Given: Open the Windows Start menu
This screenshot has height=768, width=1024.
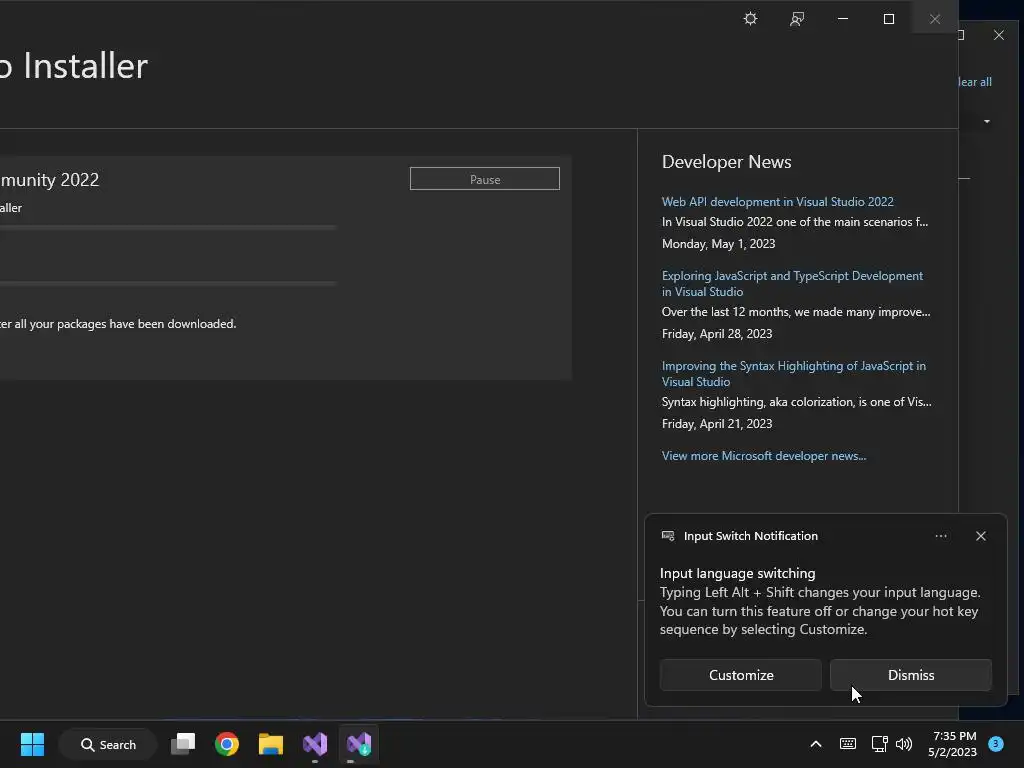Looking at the screenshot, I should [x=32, y=744].
